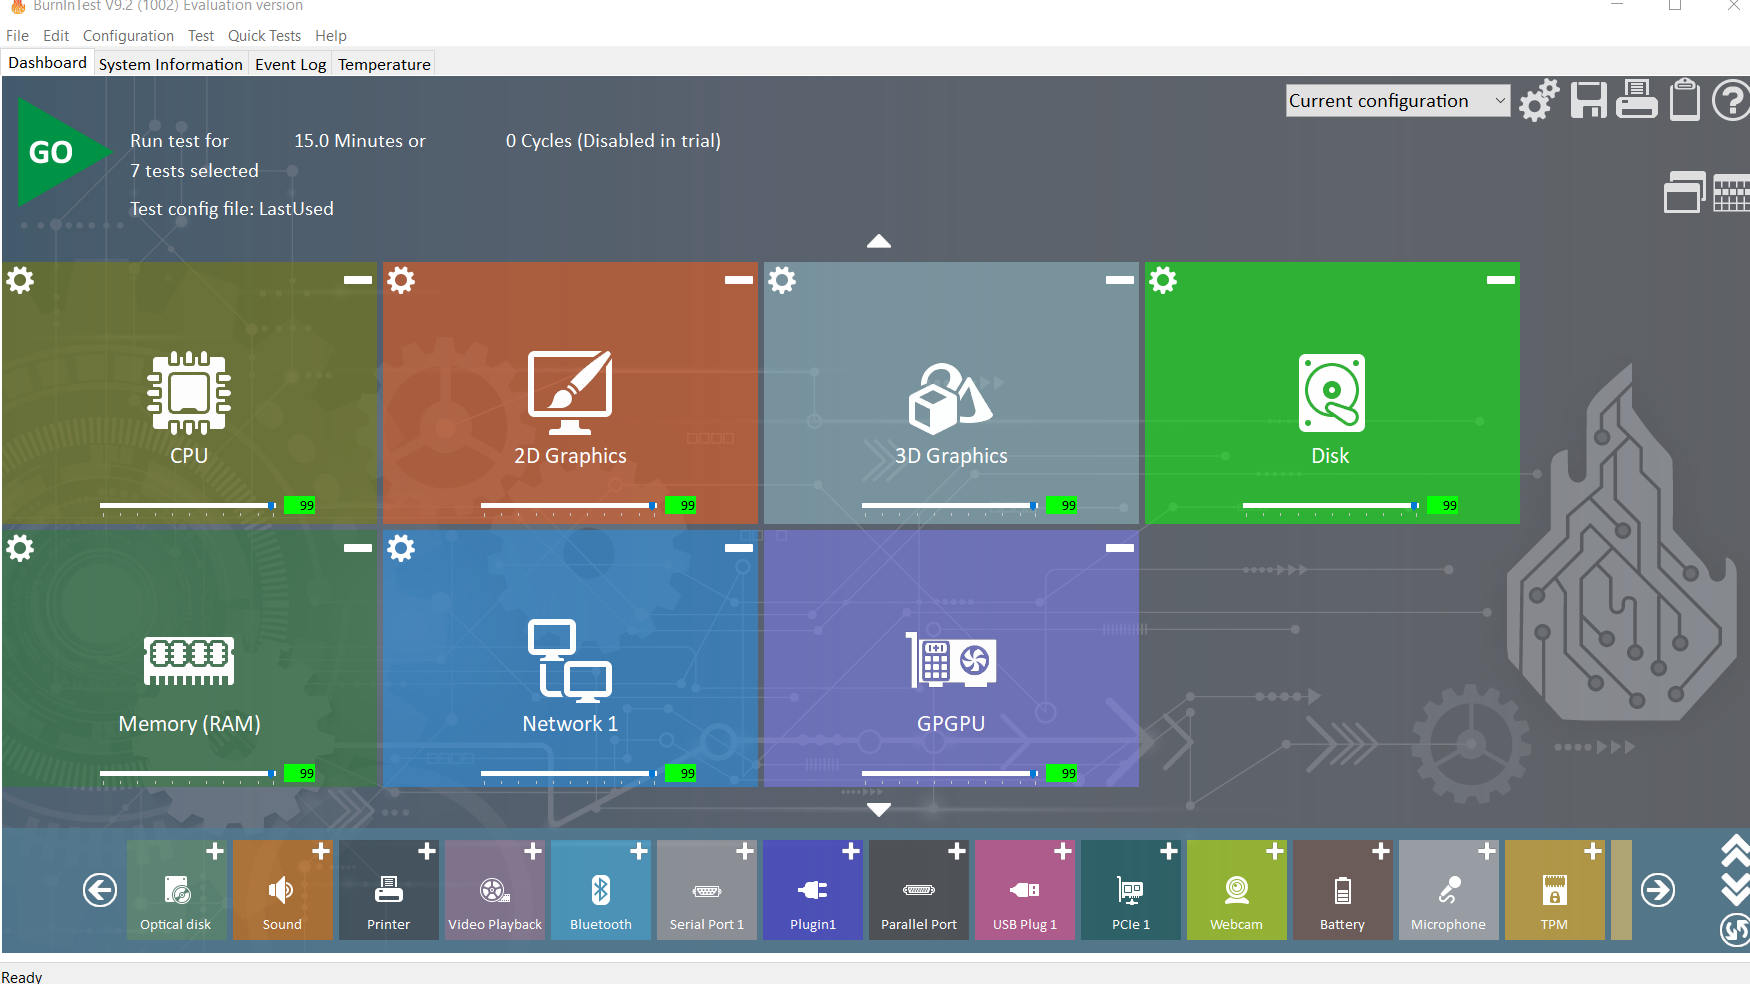Screen dimensions: 1750x984
Task: Click the clipboard icon in toolbar
Action: 1685,99
